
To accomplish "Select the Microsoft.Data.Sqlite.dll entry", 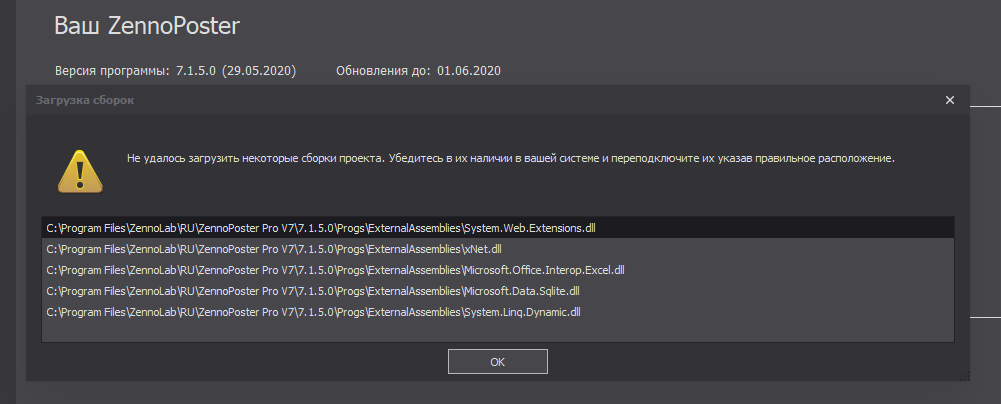I will (x=313, y=291).
